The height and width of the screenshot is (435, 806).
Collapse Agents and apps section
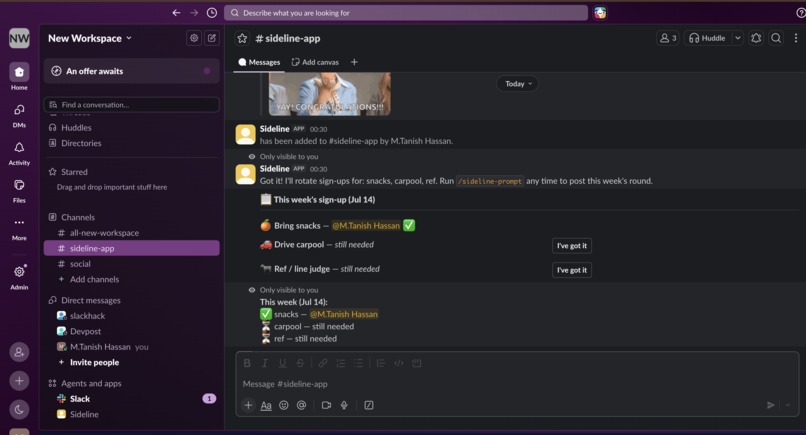point(91,383)
